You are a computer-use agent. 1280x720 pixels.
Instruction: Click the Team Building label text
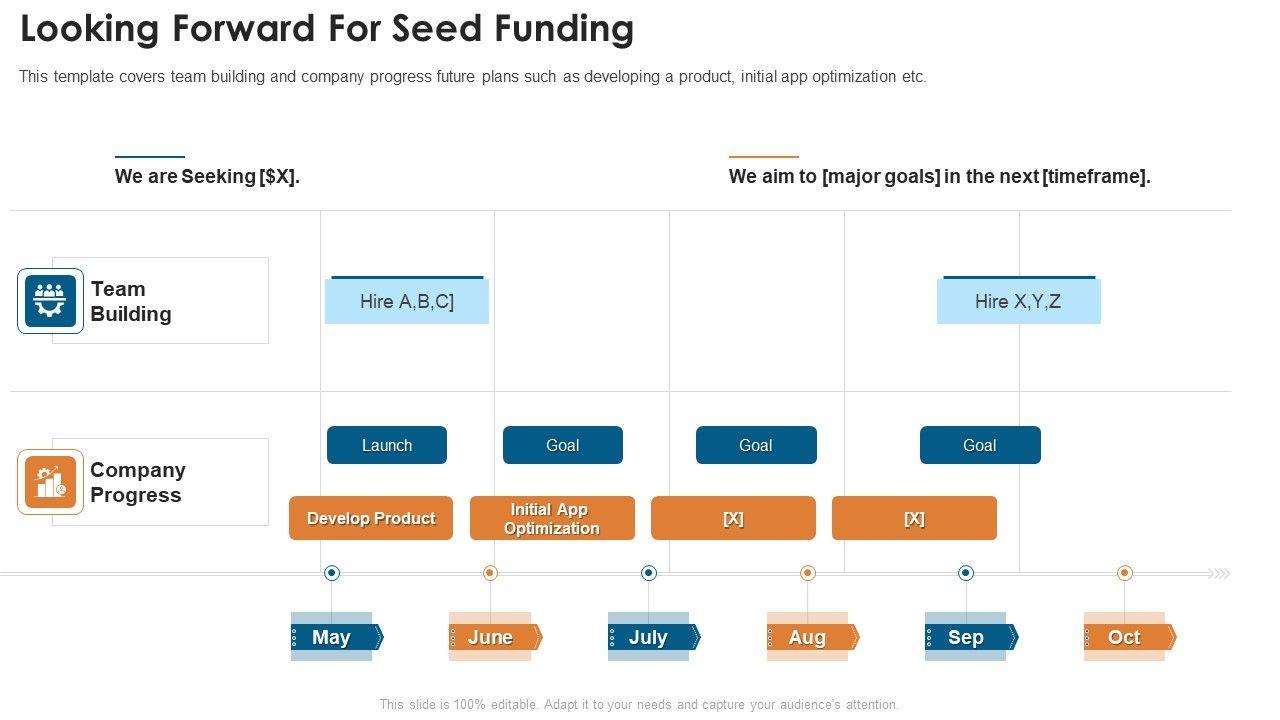pos(131,301)
